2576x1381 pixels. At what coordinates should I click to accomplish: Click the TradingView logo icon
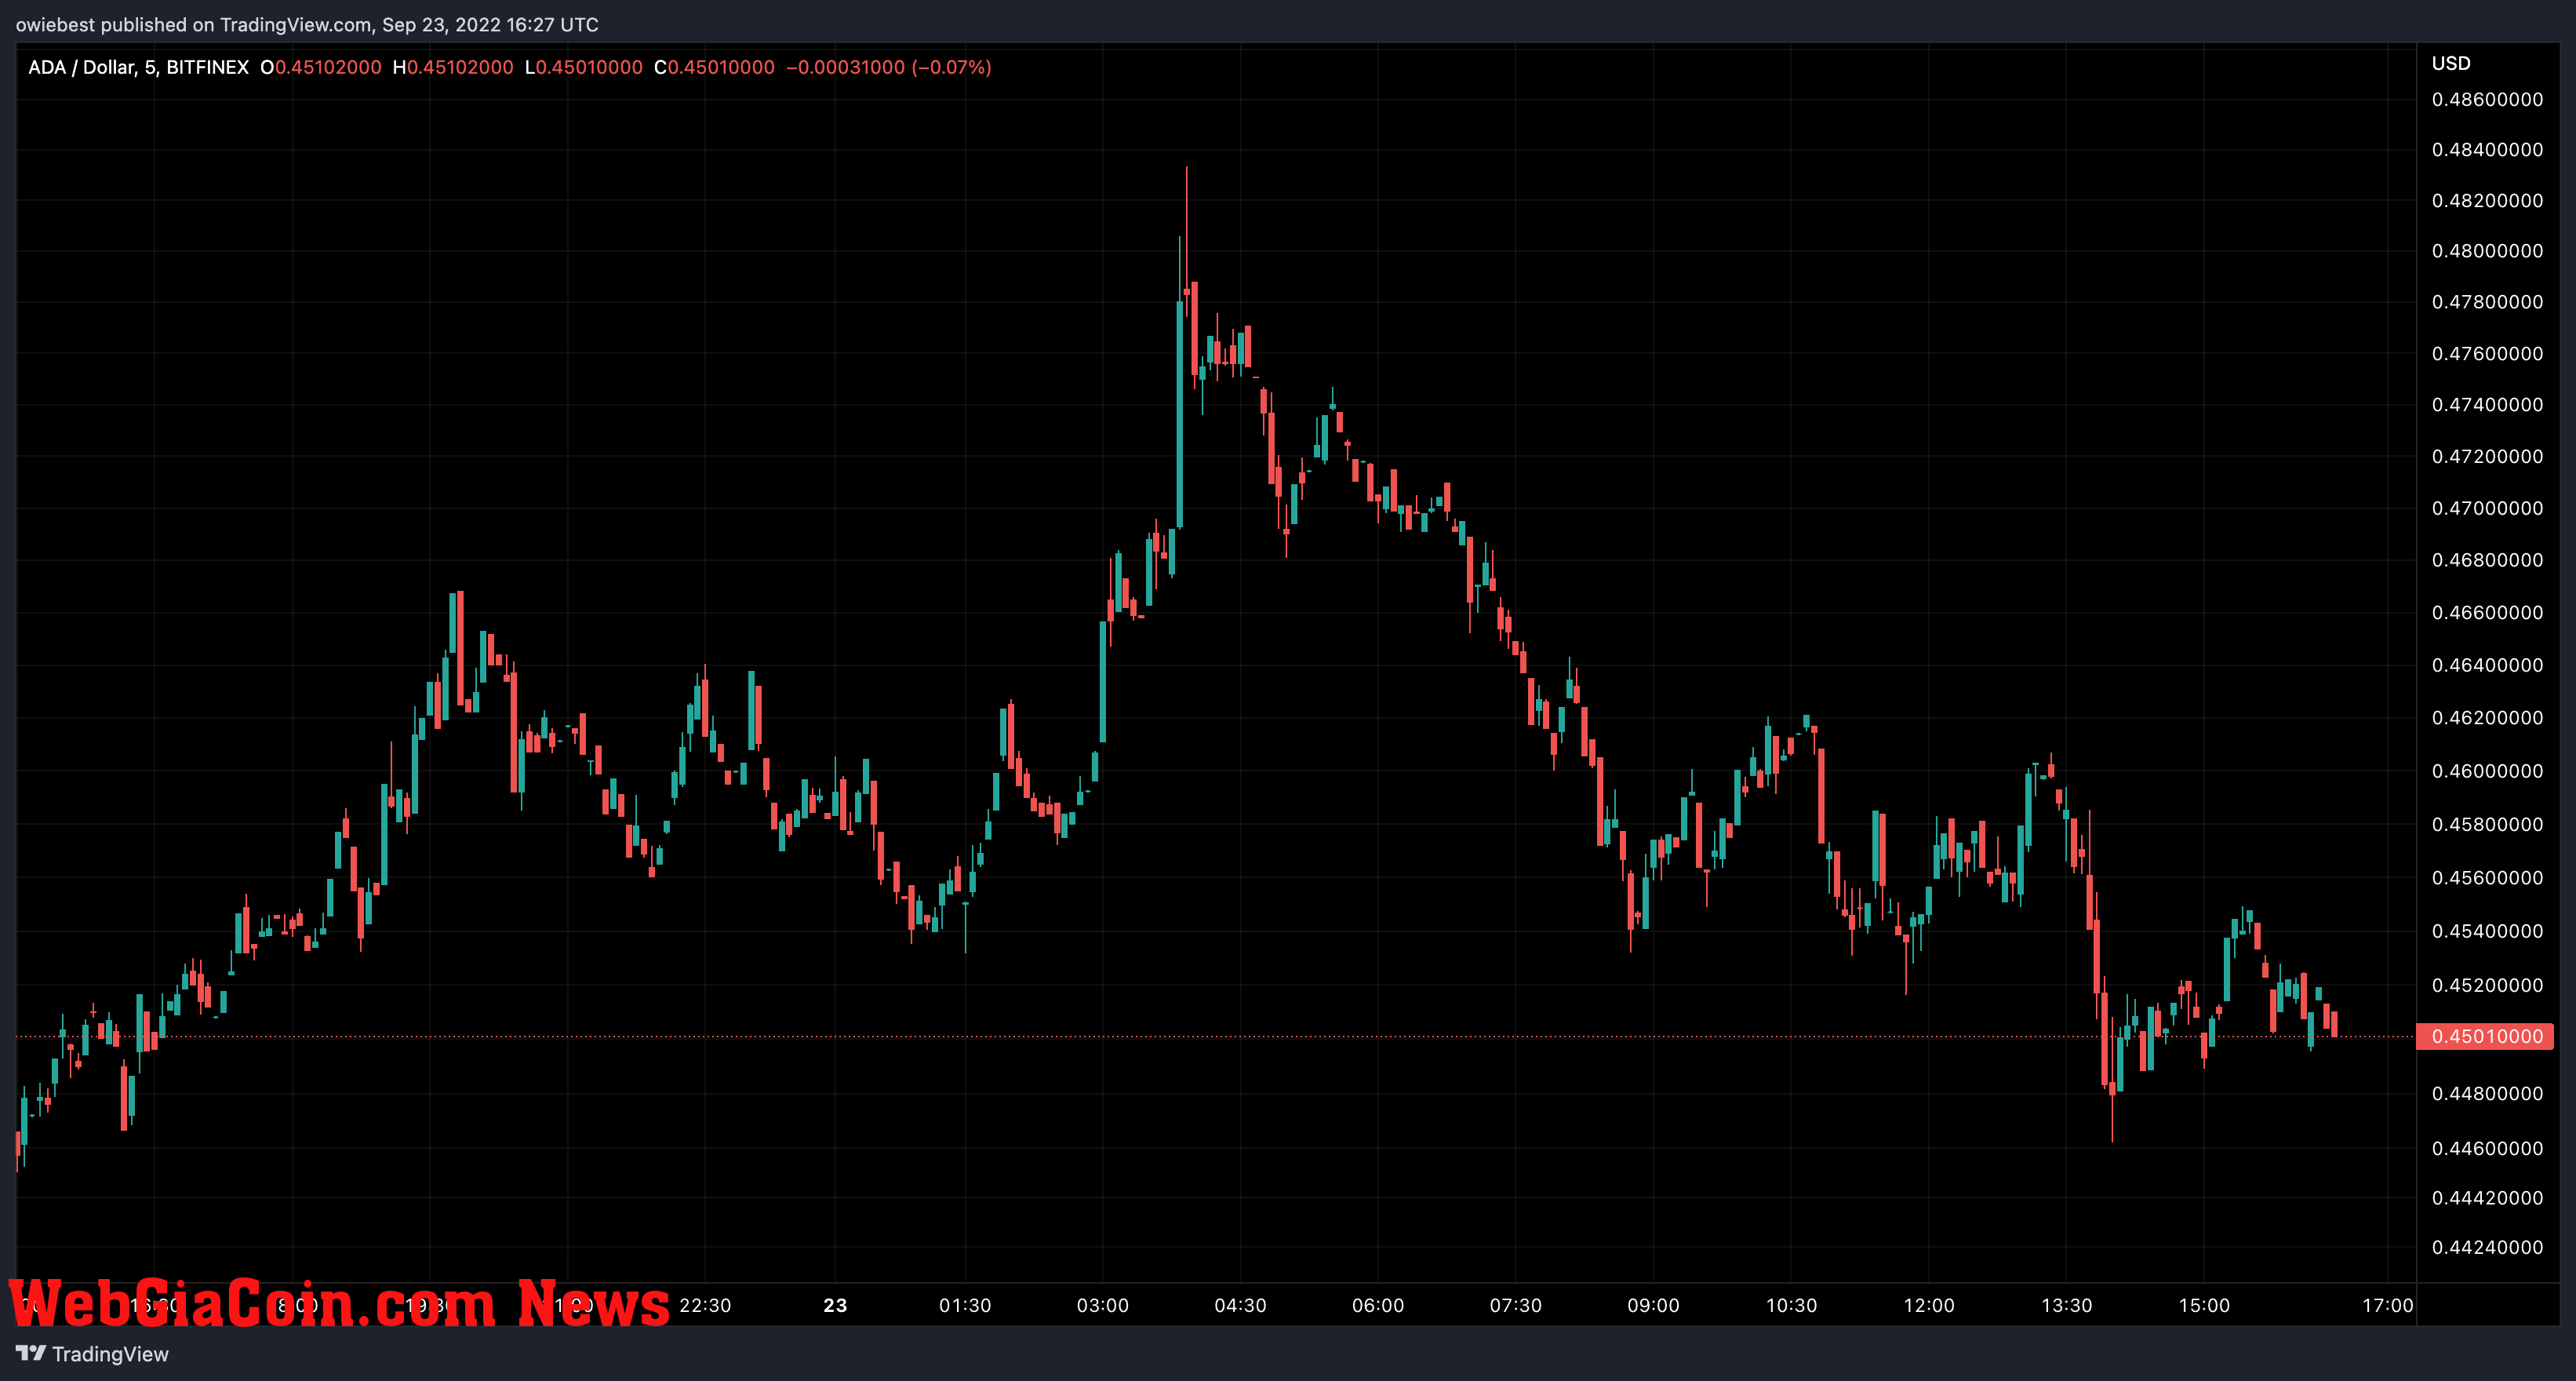[x=31, y=1353]
